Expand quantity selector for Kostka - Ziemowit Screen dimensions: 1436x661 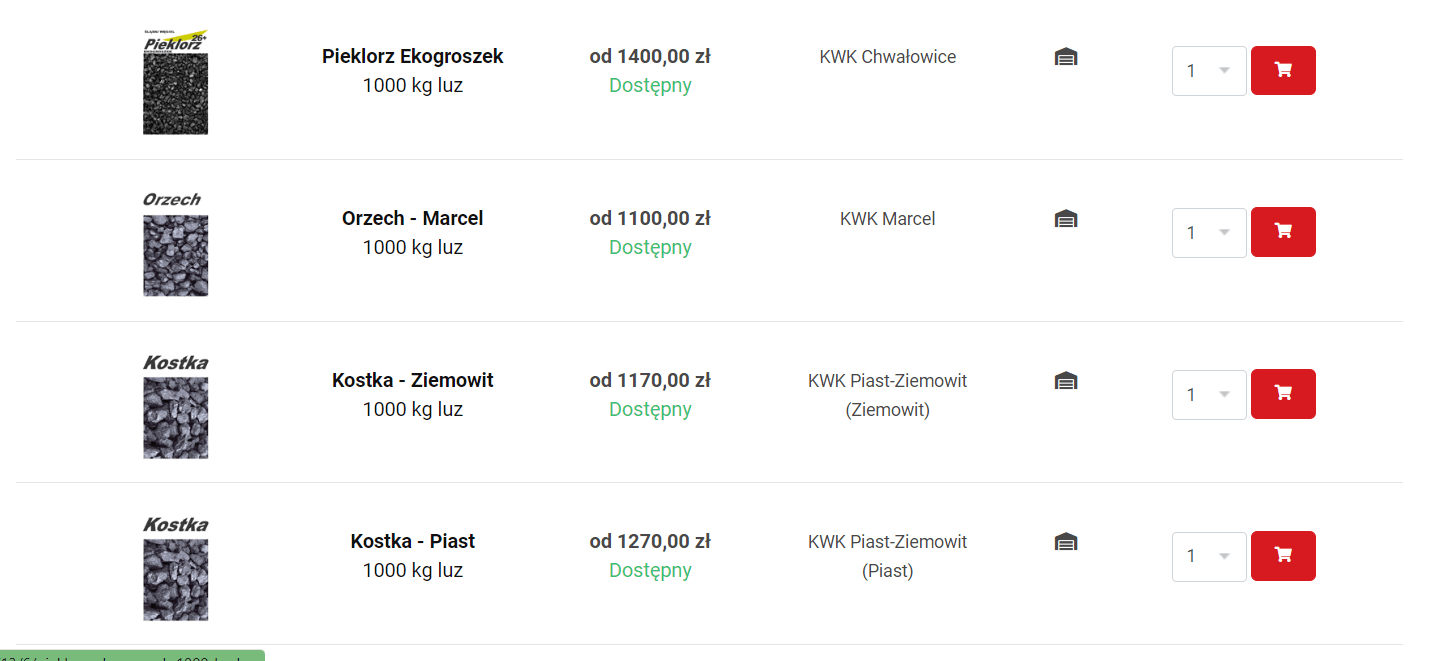coord(1209,395)
